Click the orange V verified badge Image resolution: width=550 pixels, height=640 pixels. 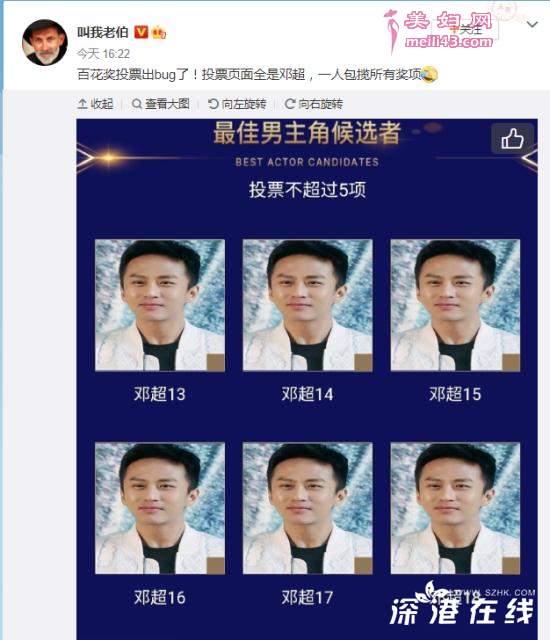141,32
